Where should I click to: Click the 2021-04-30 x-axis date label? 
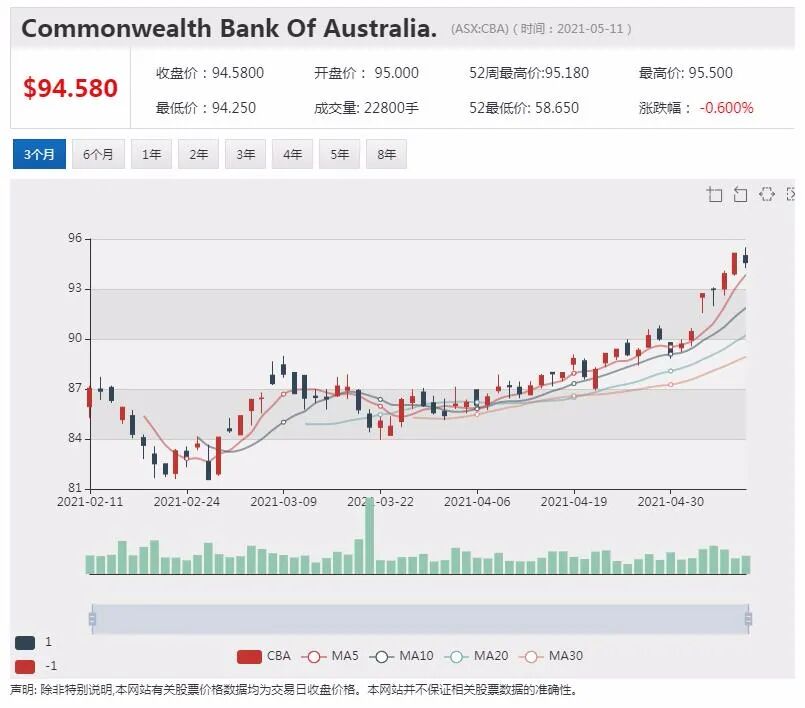click(670, 502)
